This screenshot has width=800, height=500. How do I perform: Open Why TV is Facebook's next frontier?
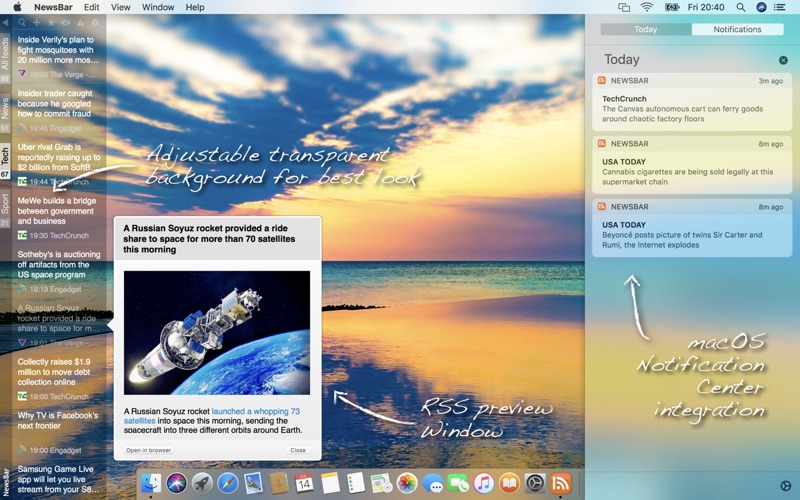pos(58,420)
